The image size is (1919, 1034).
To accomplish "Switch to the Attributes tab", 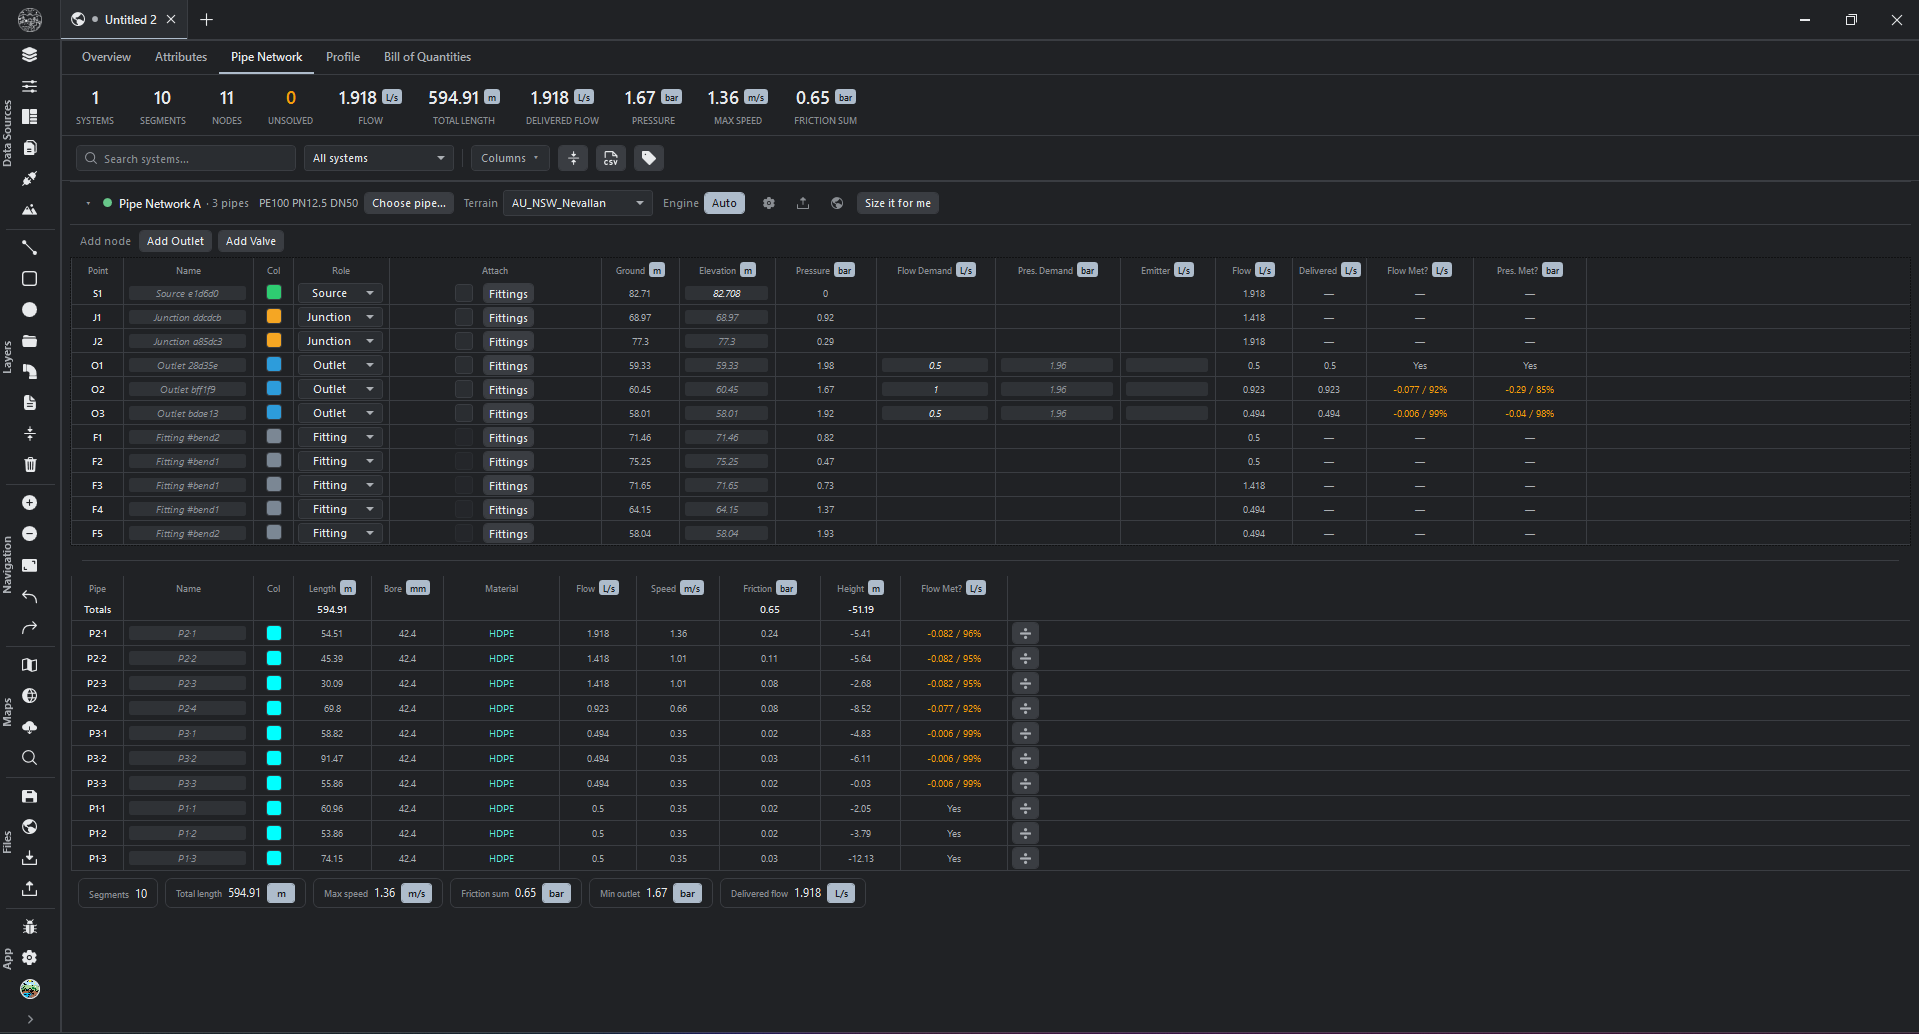I will (x=181, y=57).
